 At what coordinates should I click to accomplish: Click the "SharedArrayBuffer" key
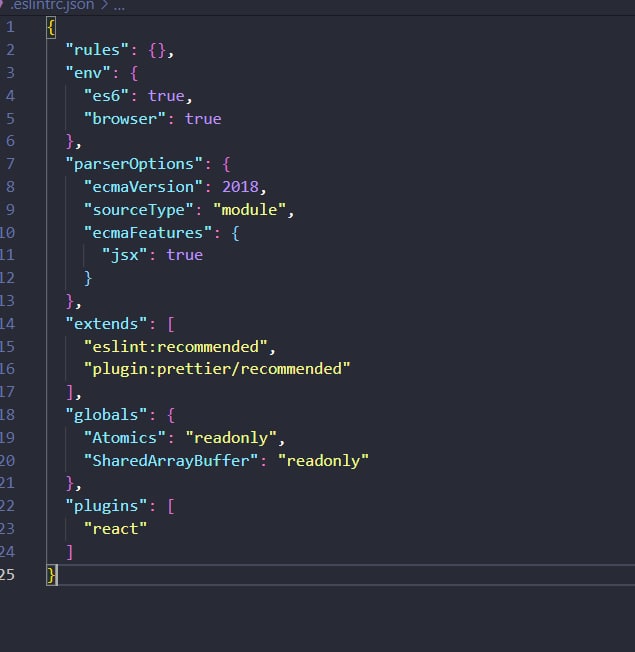(x=171, y=461)
